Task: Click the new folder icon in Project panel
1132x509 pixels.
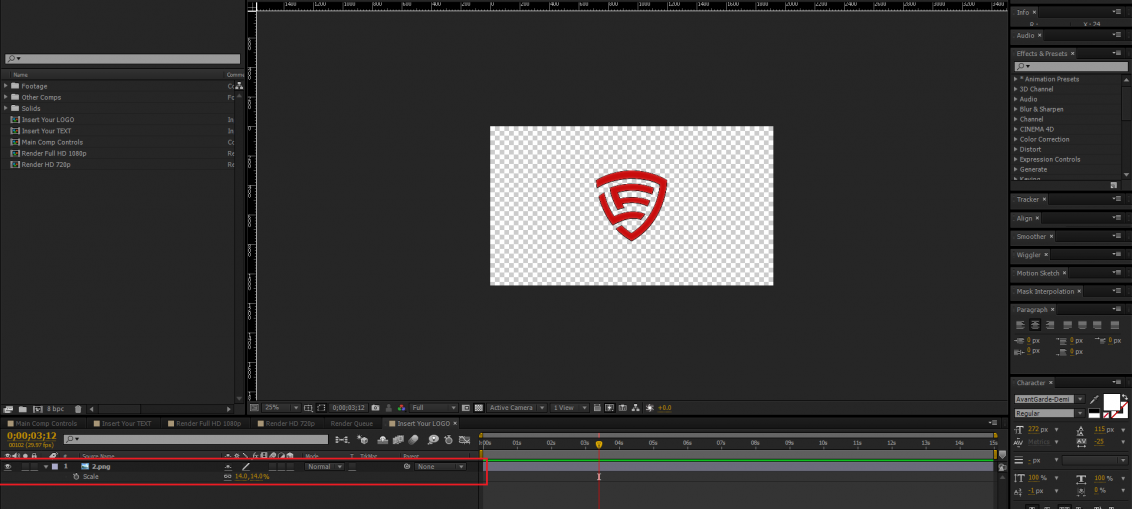Action: click(22, 409)
